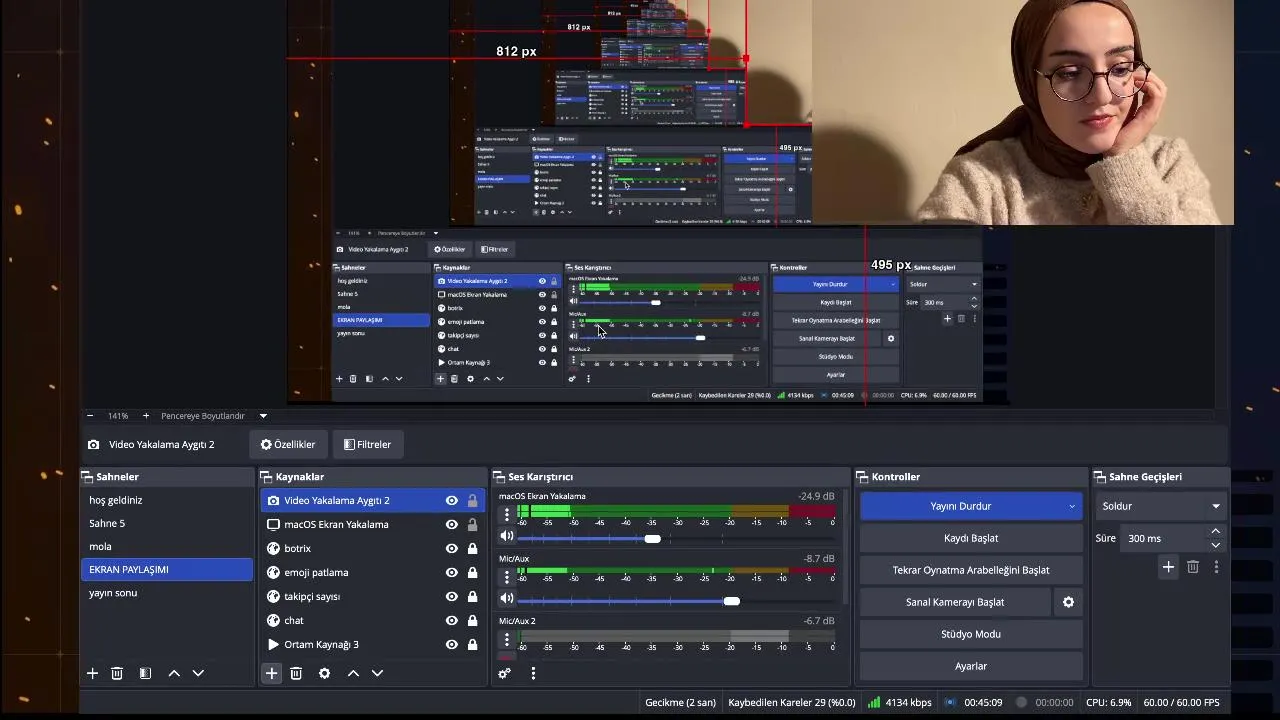Select macOS Ekran Yakalama source row

tap(373, 525)
